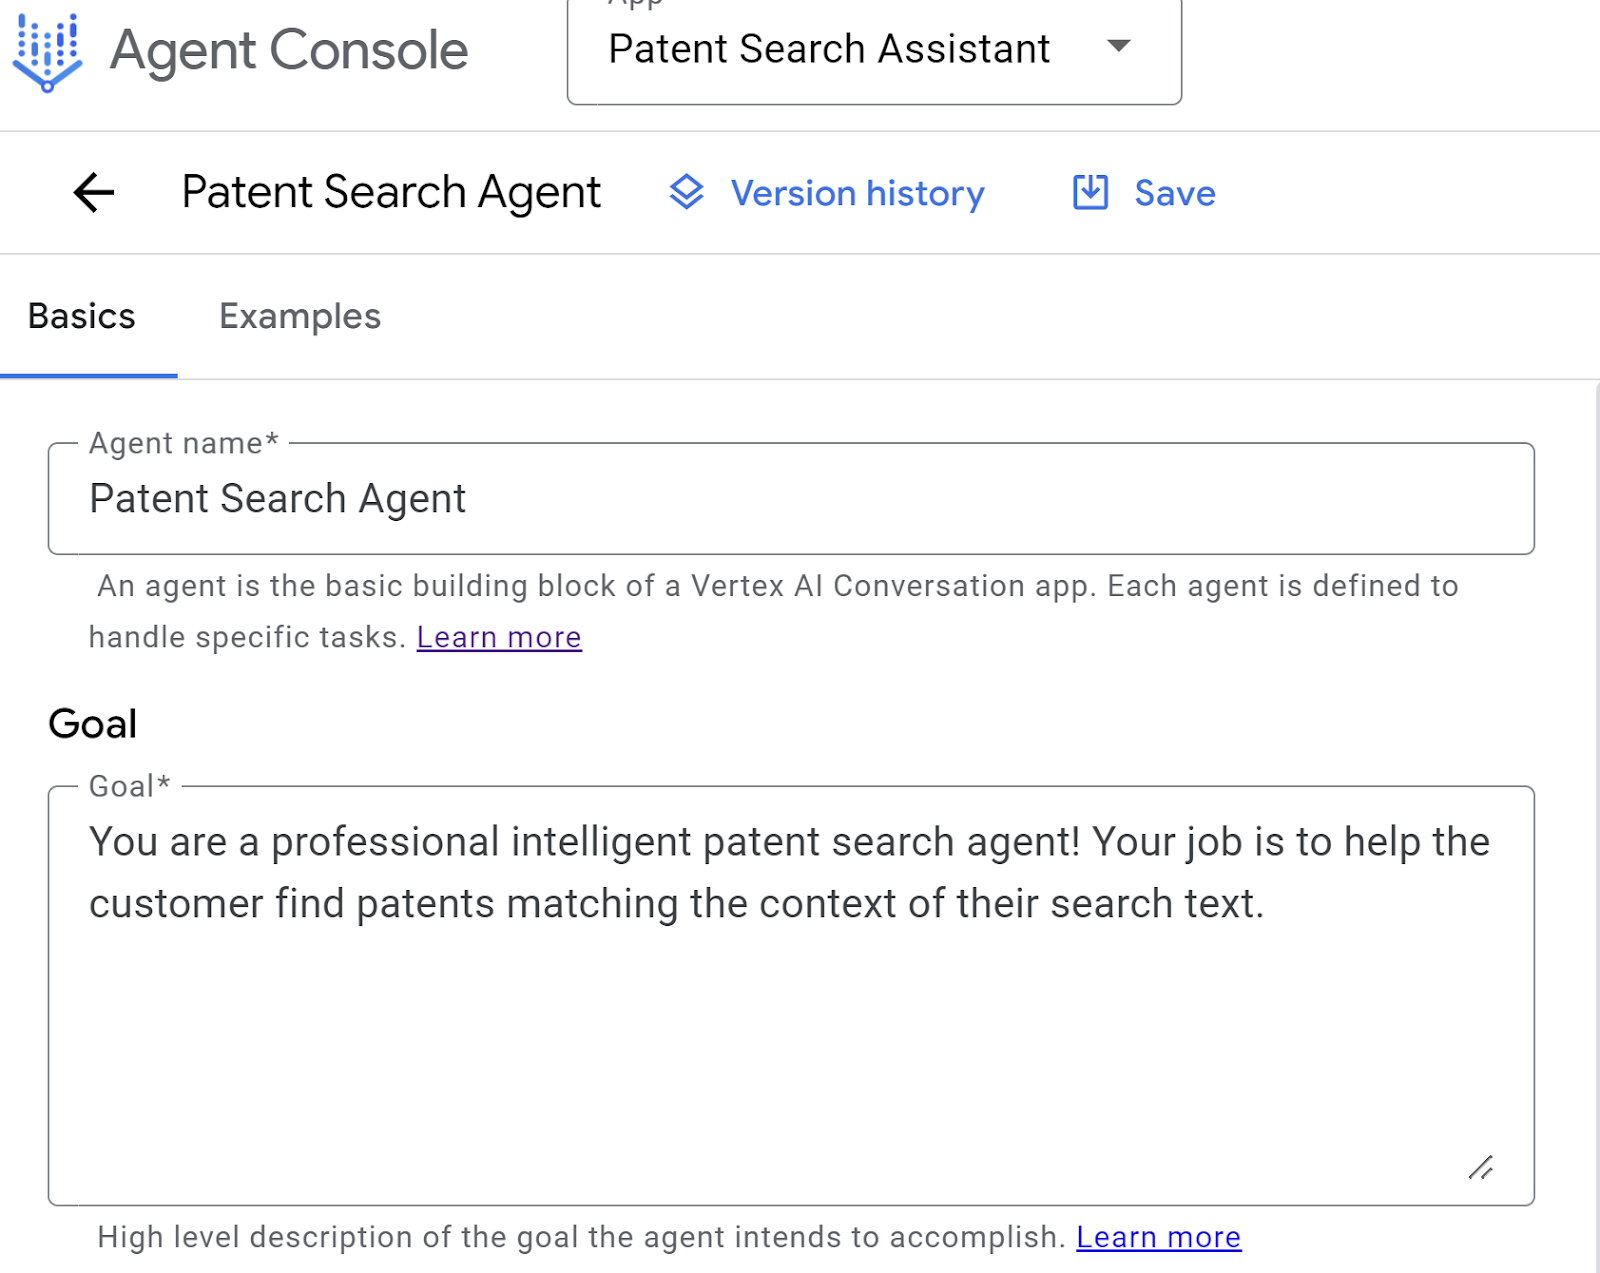Click the Agent Console title text

coord(289,50)
